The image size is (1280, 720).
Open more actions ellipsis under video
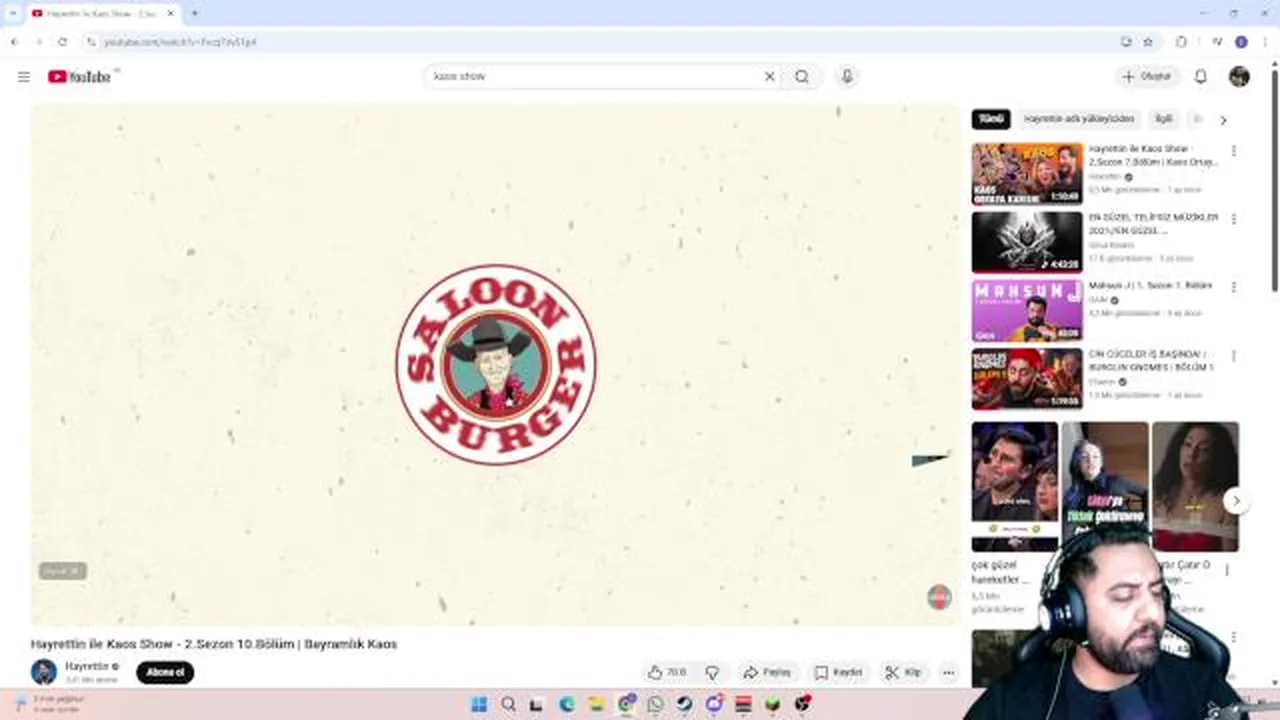949,673
